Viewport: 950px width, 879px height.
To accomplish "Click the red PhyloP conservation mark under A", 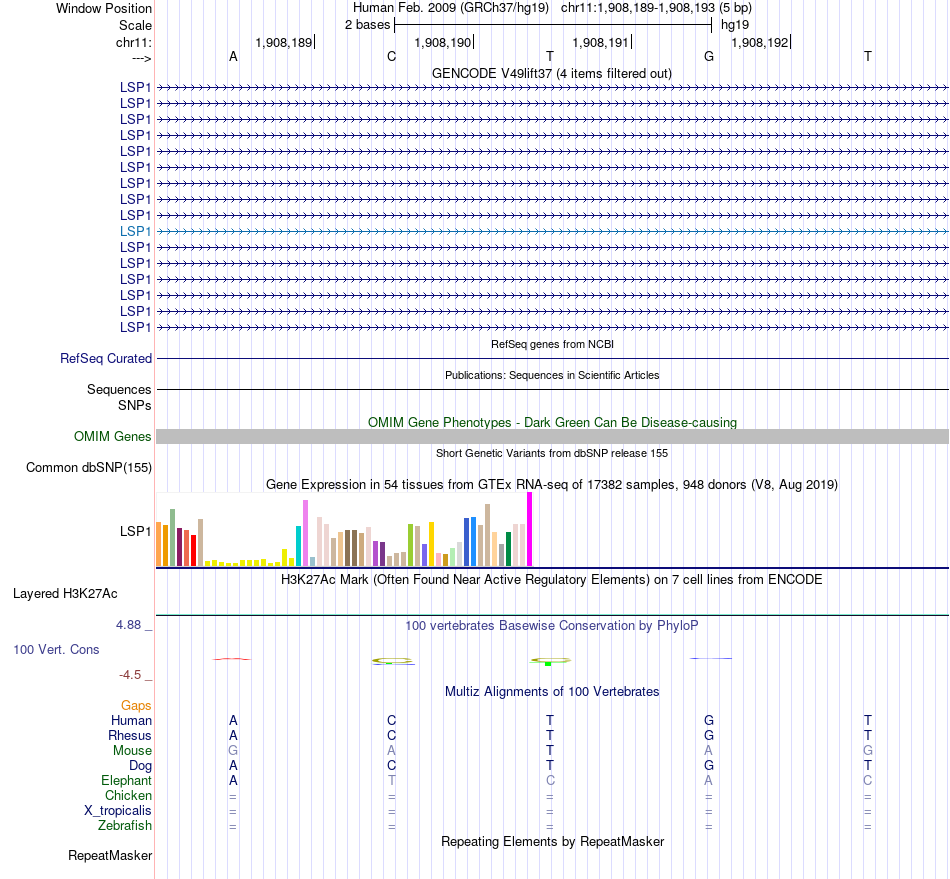I will click(231, 658).
